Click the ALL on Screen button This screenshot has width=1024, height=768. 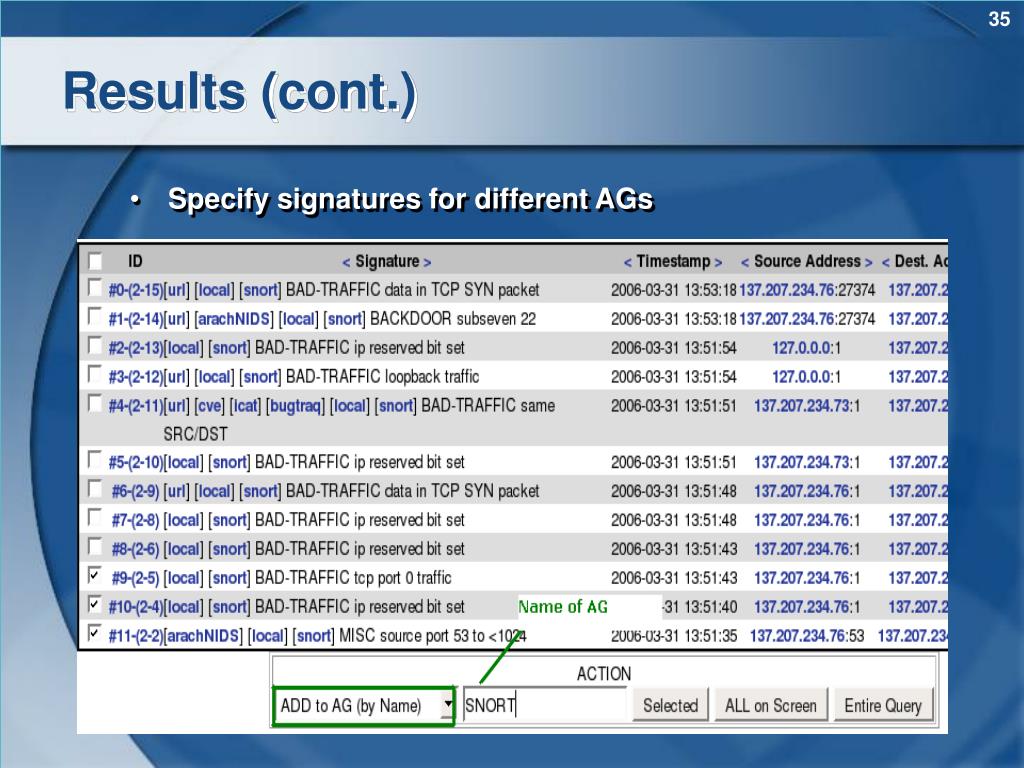pos(771,706)
